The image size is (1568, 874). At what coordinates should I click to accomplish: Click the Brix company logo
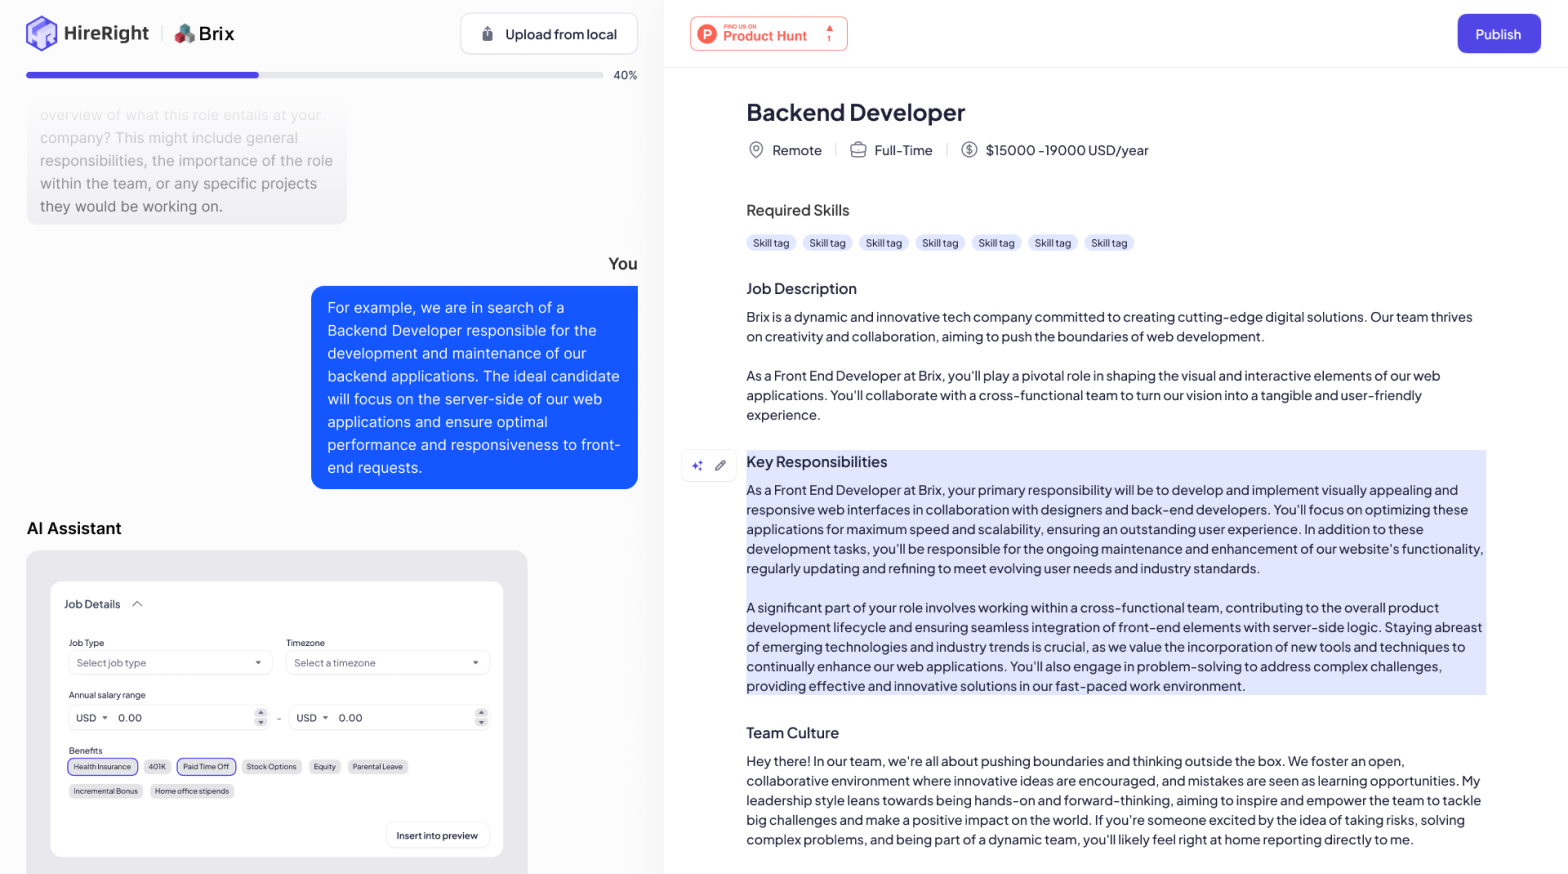(x=204, y=34)
